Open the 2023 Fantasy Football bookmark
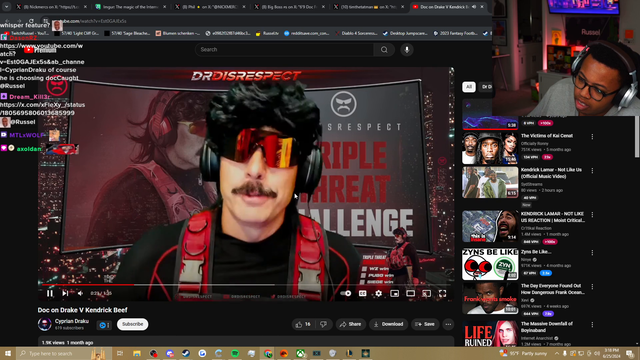This screenshot has width=640, height=360. coord(456,33)
